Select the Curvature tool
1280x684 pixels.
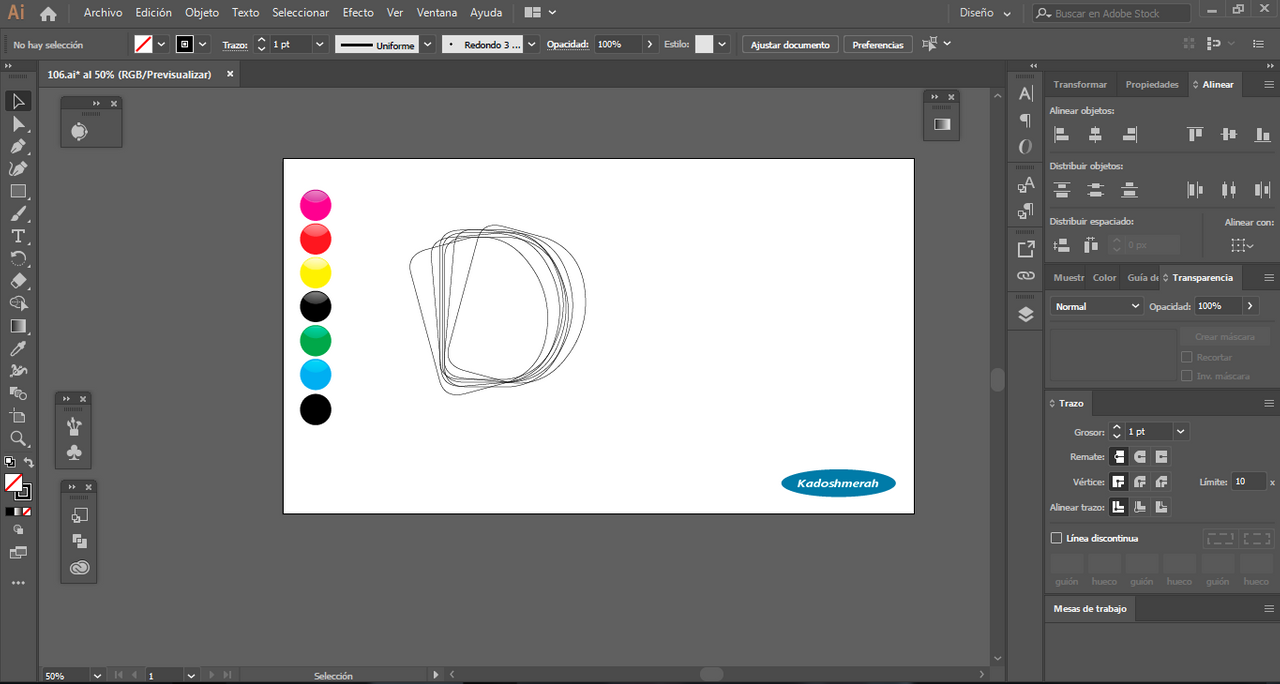[x=18, y=169]
